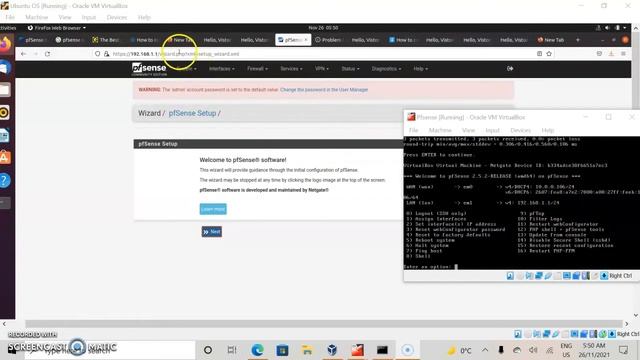This screenshot has width=640, height=360.
Task: Open a new Firefox tab with plus
Action: 578,40
